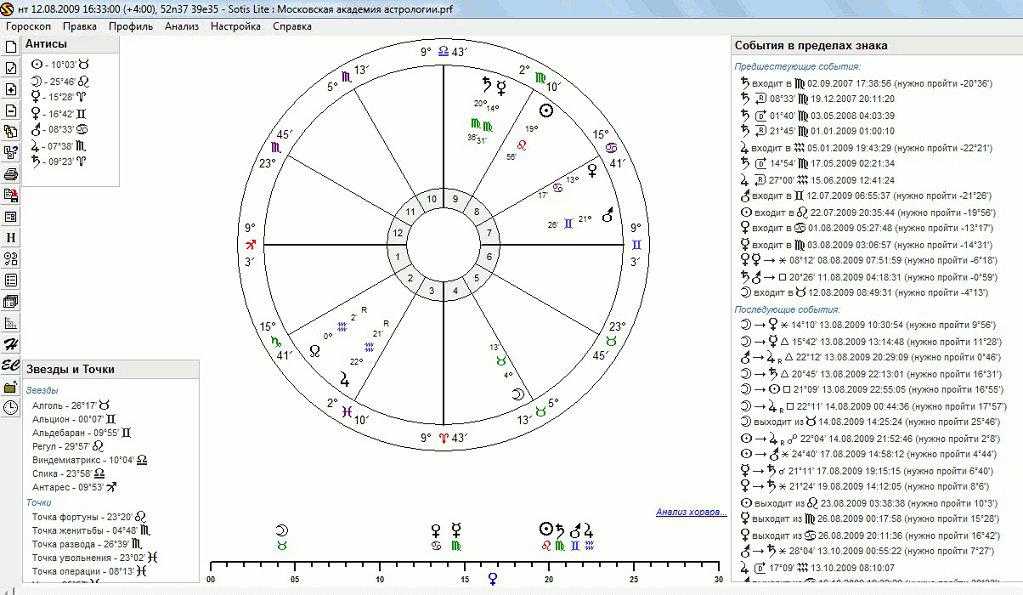
Task: Select the Saturn antiscion 09°23' row
Action: coord(59,161)
